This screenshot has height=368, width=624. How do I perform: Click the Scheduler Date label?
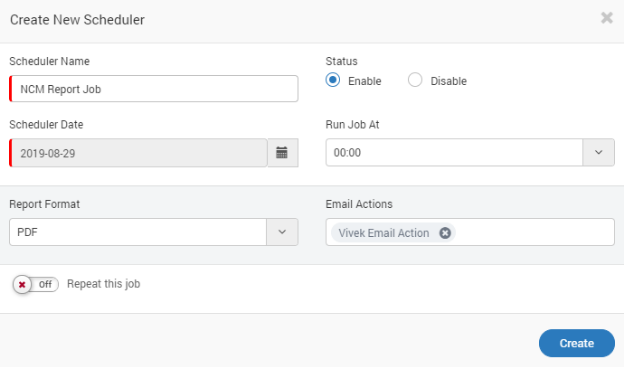46,125
